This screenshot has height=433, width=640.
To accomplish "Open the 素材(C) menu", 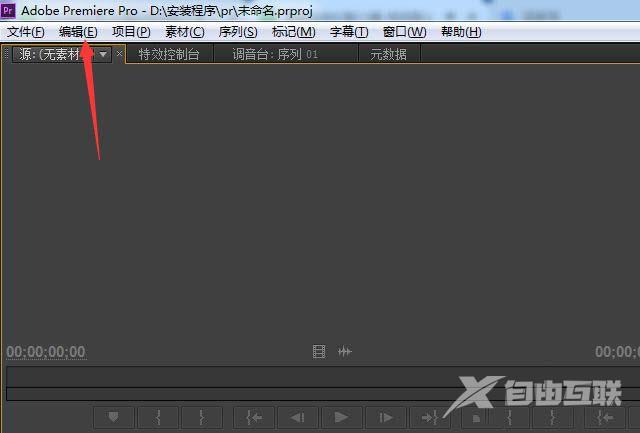I will tap(184, 32).
